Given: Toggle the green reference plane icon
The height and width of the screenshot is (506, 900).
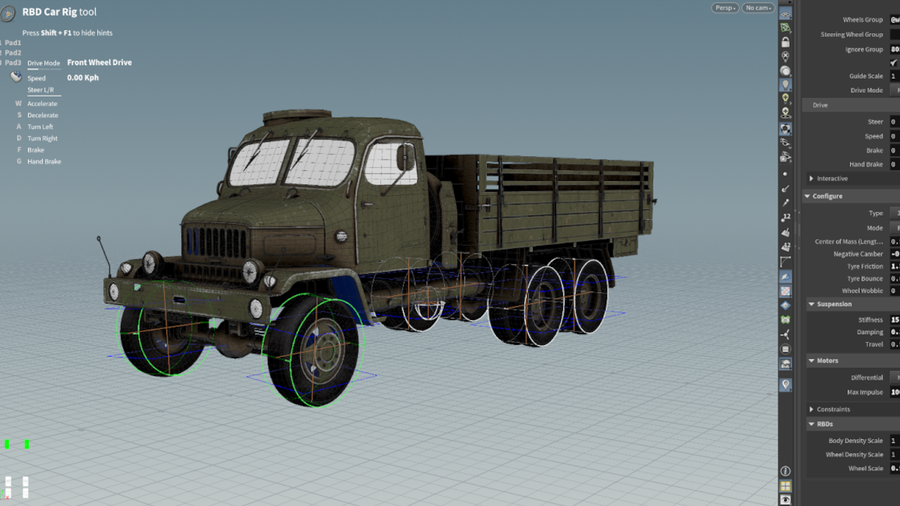Looking at the screenshot, I should tap(785, 28).
